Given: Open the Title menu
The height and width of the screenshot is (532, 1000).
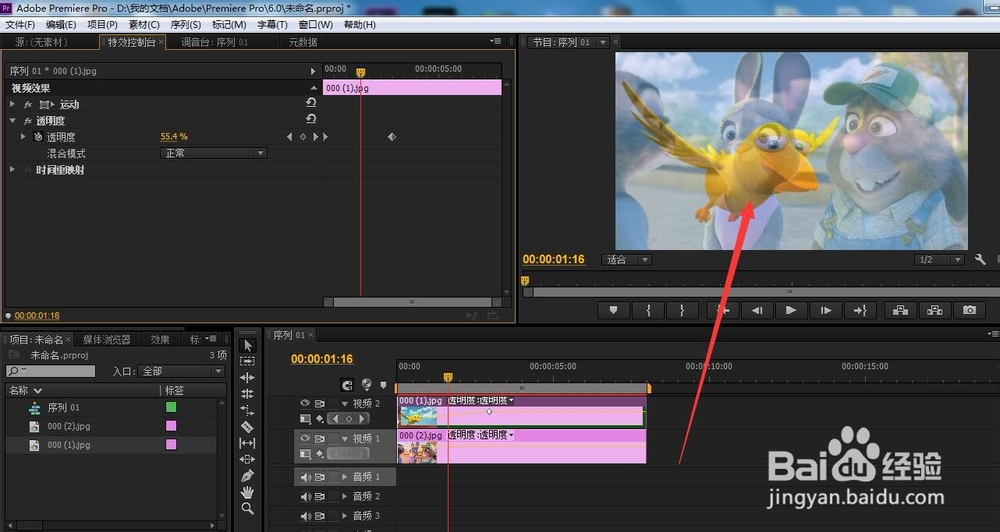Looking at the screenshot, I should click(x=272, y=24).
